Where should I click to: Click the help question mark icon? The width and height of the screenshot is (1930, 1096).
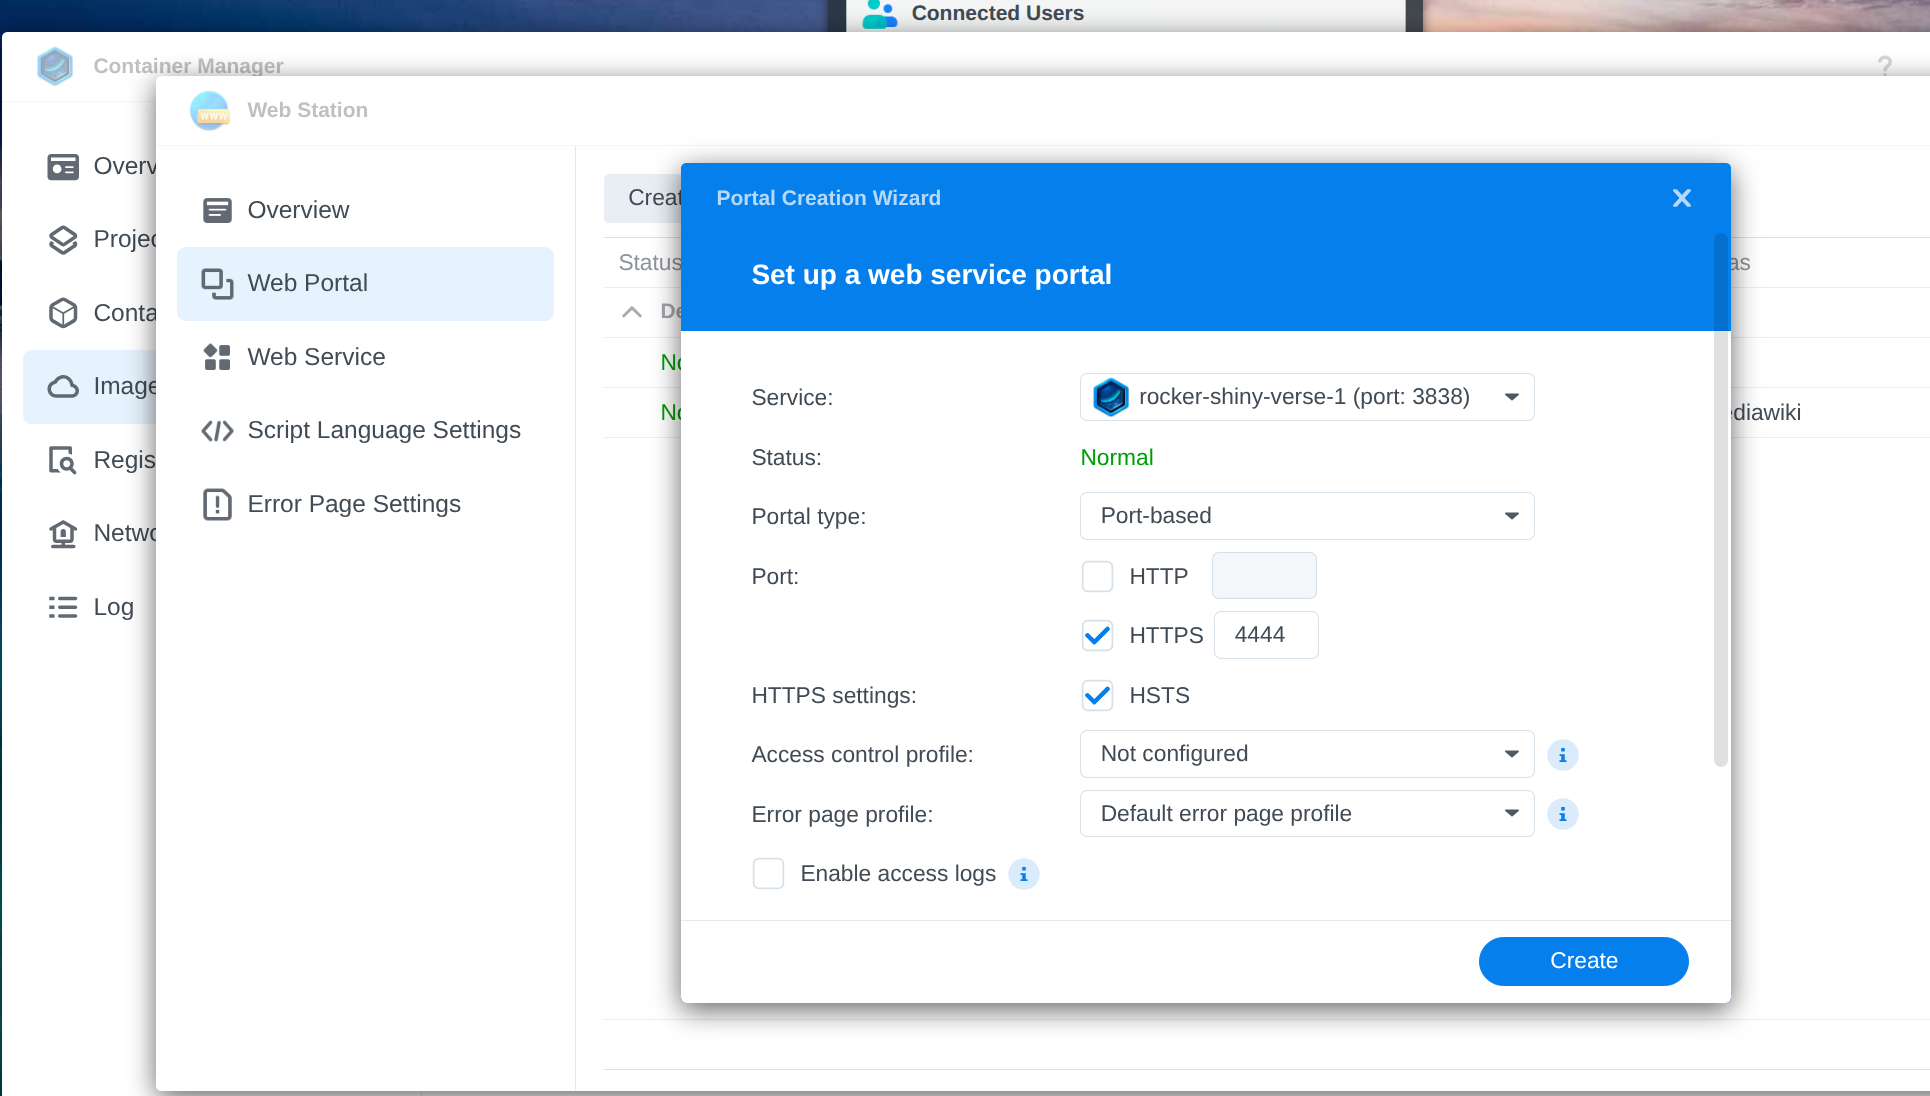coord(1886,66)
